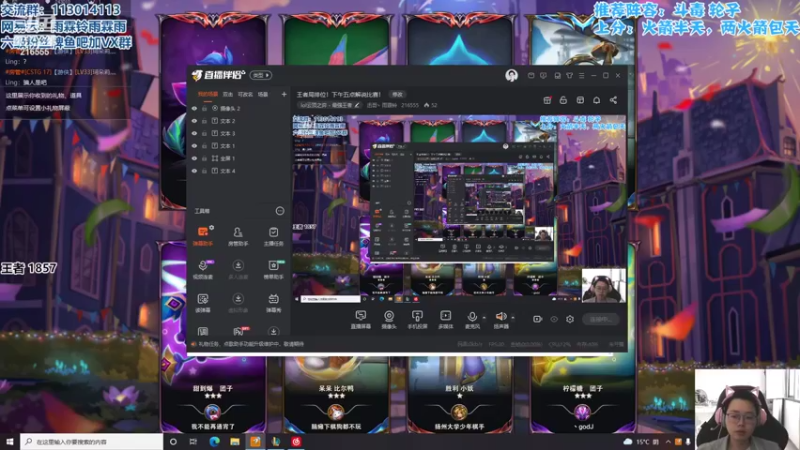The image size is (800, 450).
Task: Open the settings gear in bottom bar
Action: 570,319
